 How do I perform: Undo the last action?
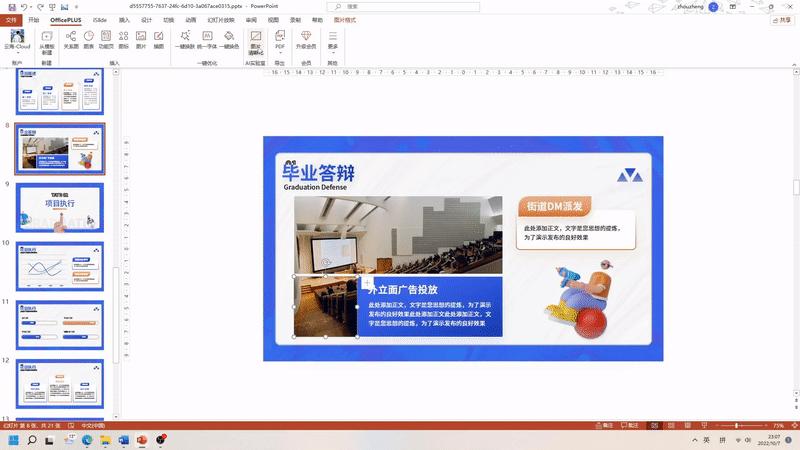(23, 7)
